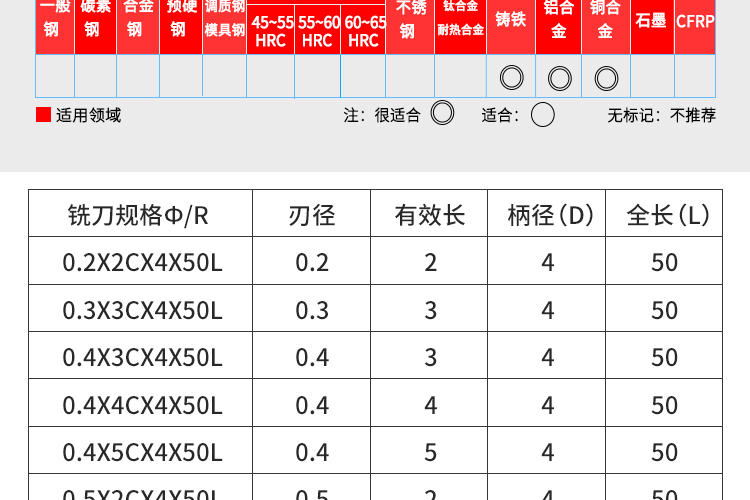Screen dimensions: 750x500
Task: Click the double-circle mark under 铜合金
Action: (606, 77)
